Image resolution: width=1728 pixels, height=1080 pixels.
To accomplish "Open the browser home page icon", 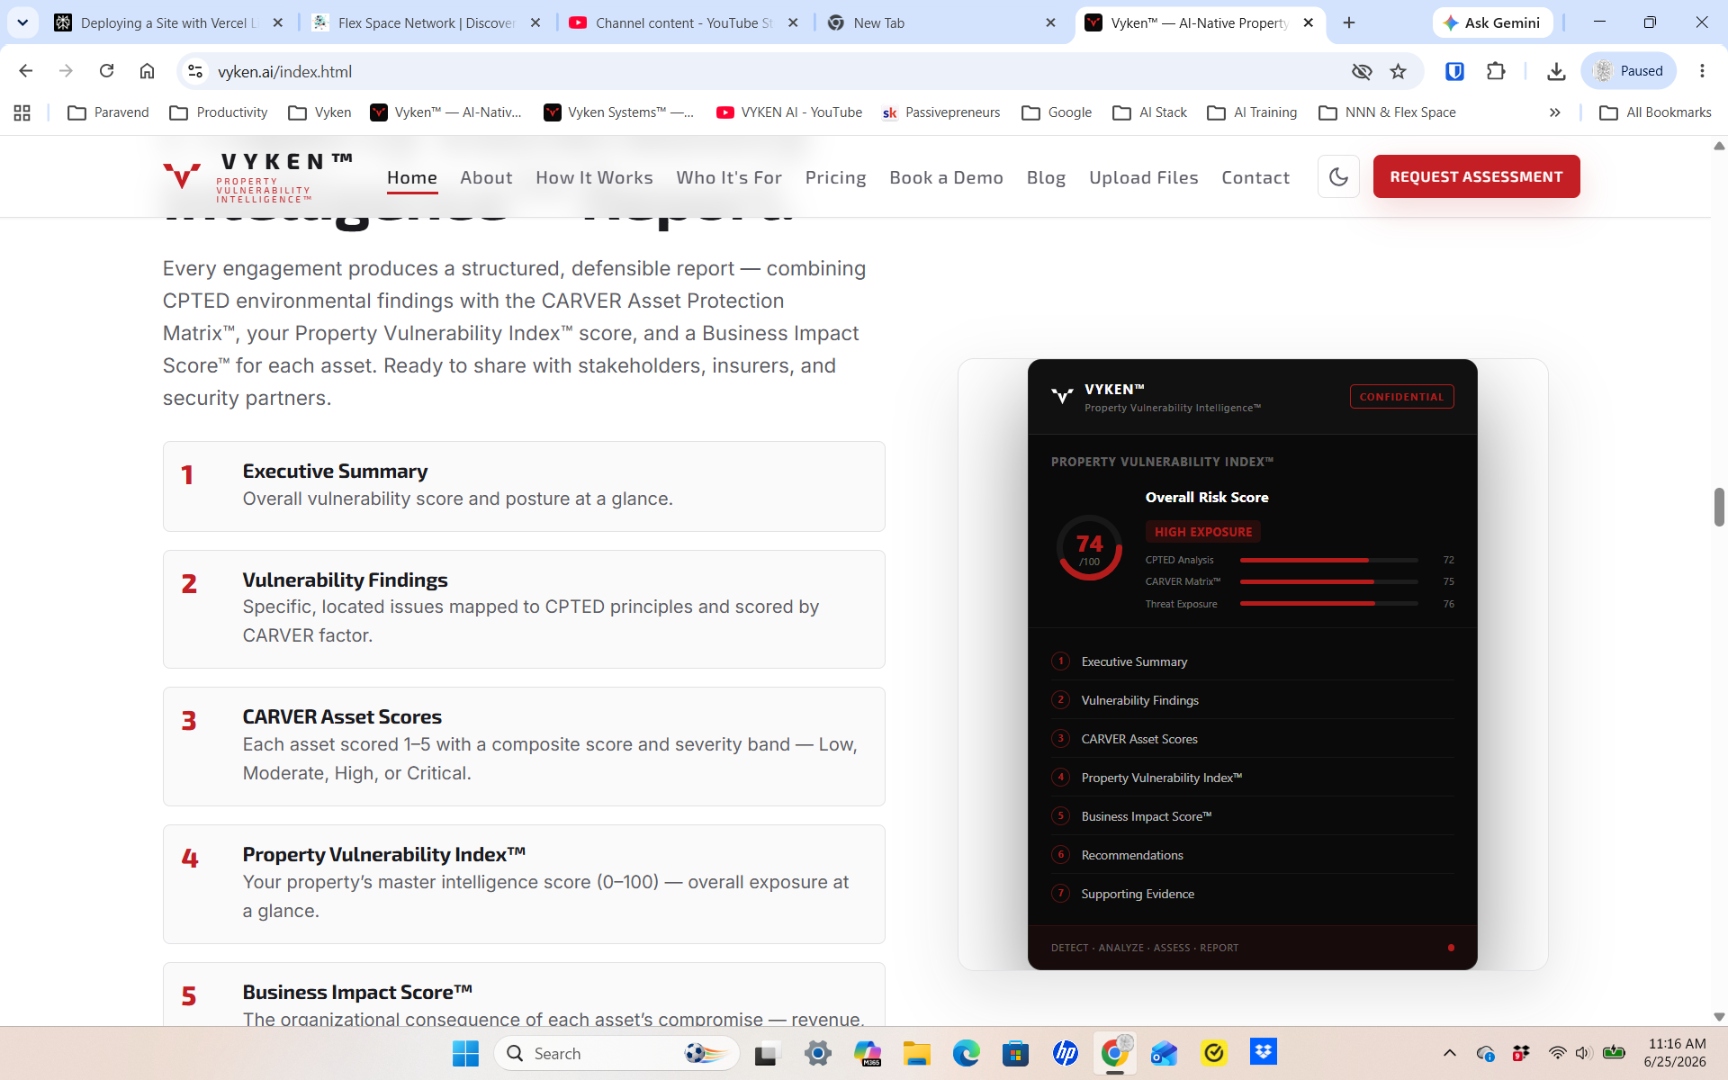I will [147, 71].
